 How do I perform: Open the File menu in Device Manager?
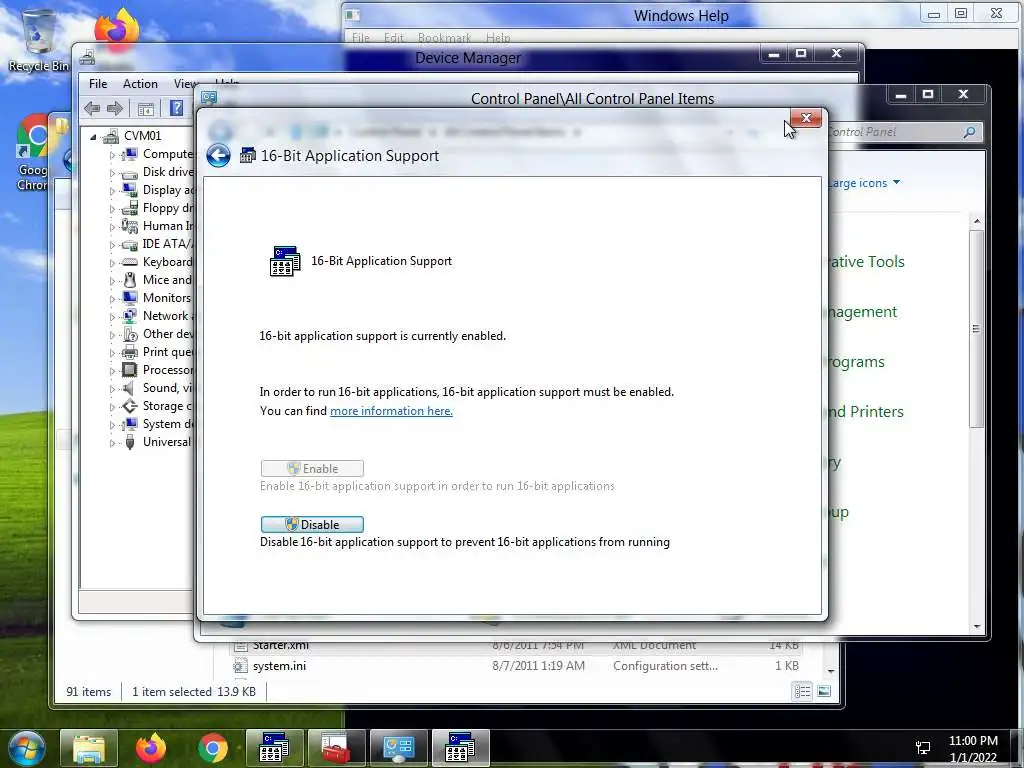98,84
